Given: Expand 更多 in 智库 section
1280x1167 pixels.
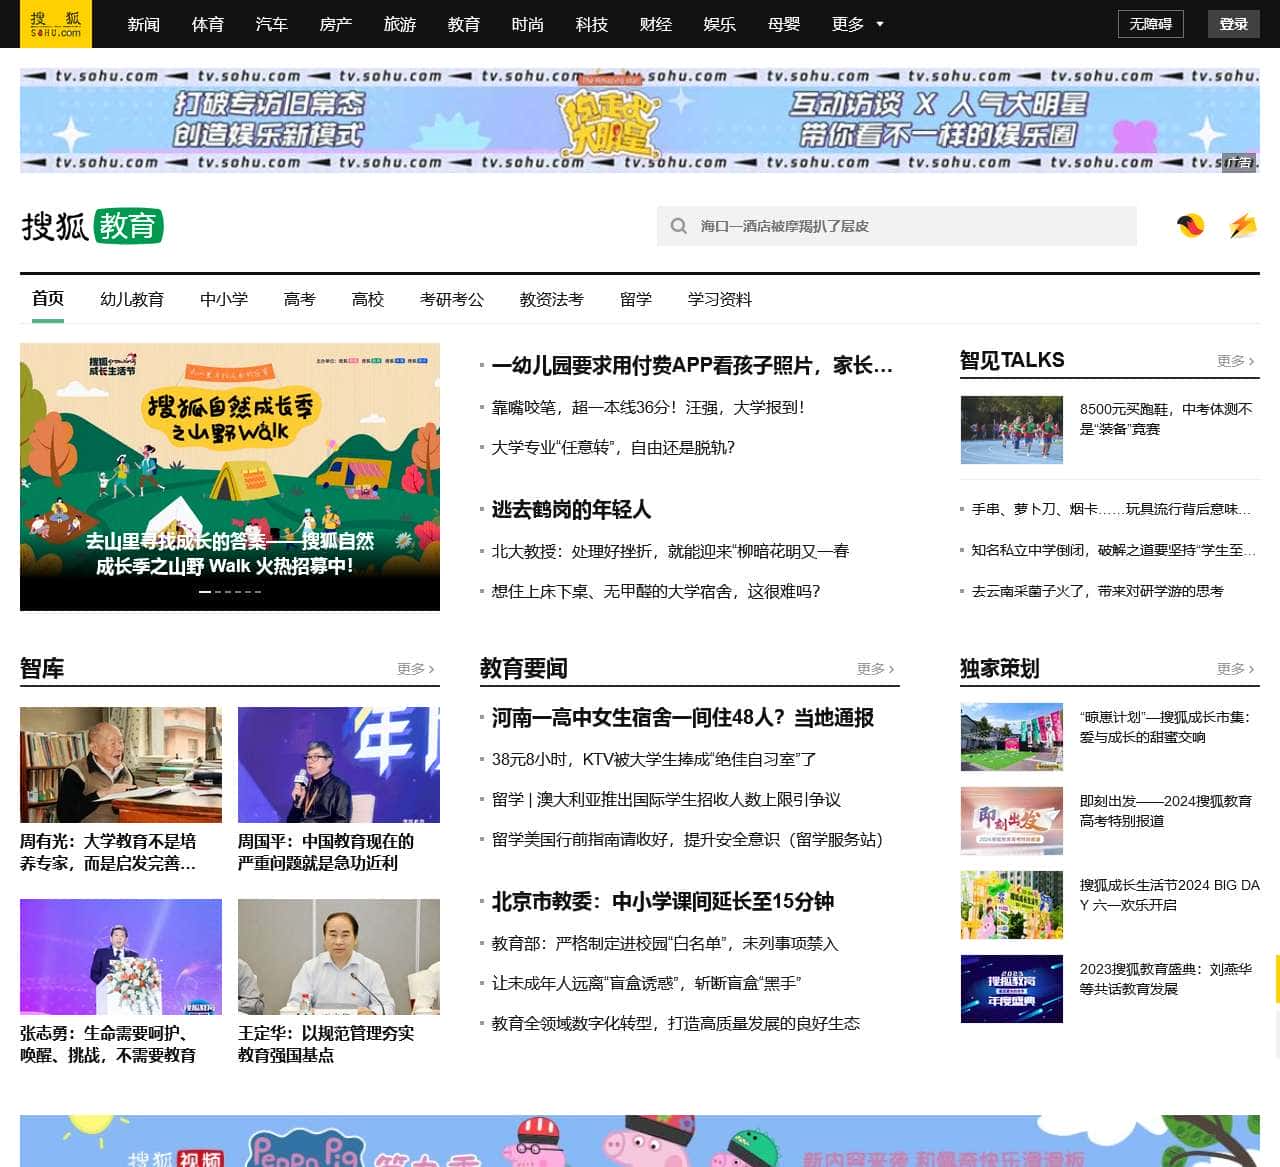Looking at the screenshot, I should [x=415, y=669].
